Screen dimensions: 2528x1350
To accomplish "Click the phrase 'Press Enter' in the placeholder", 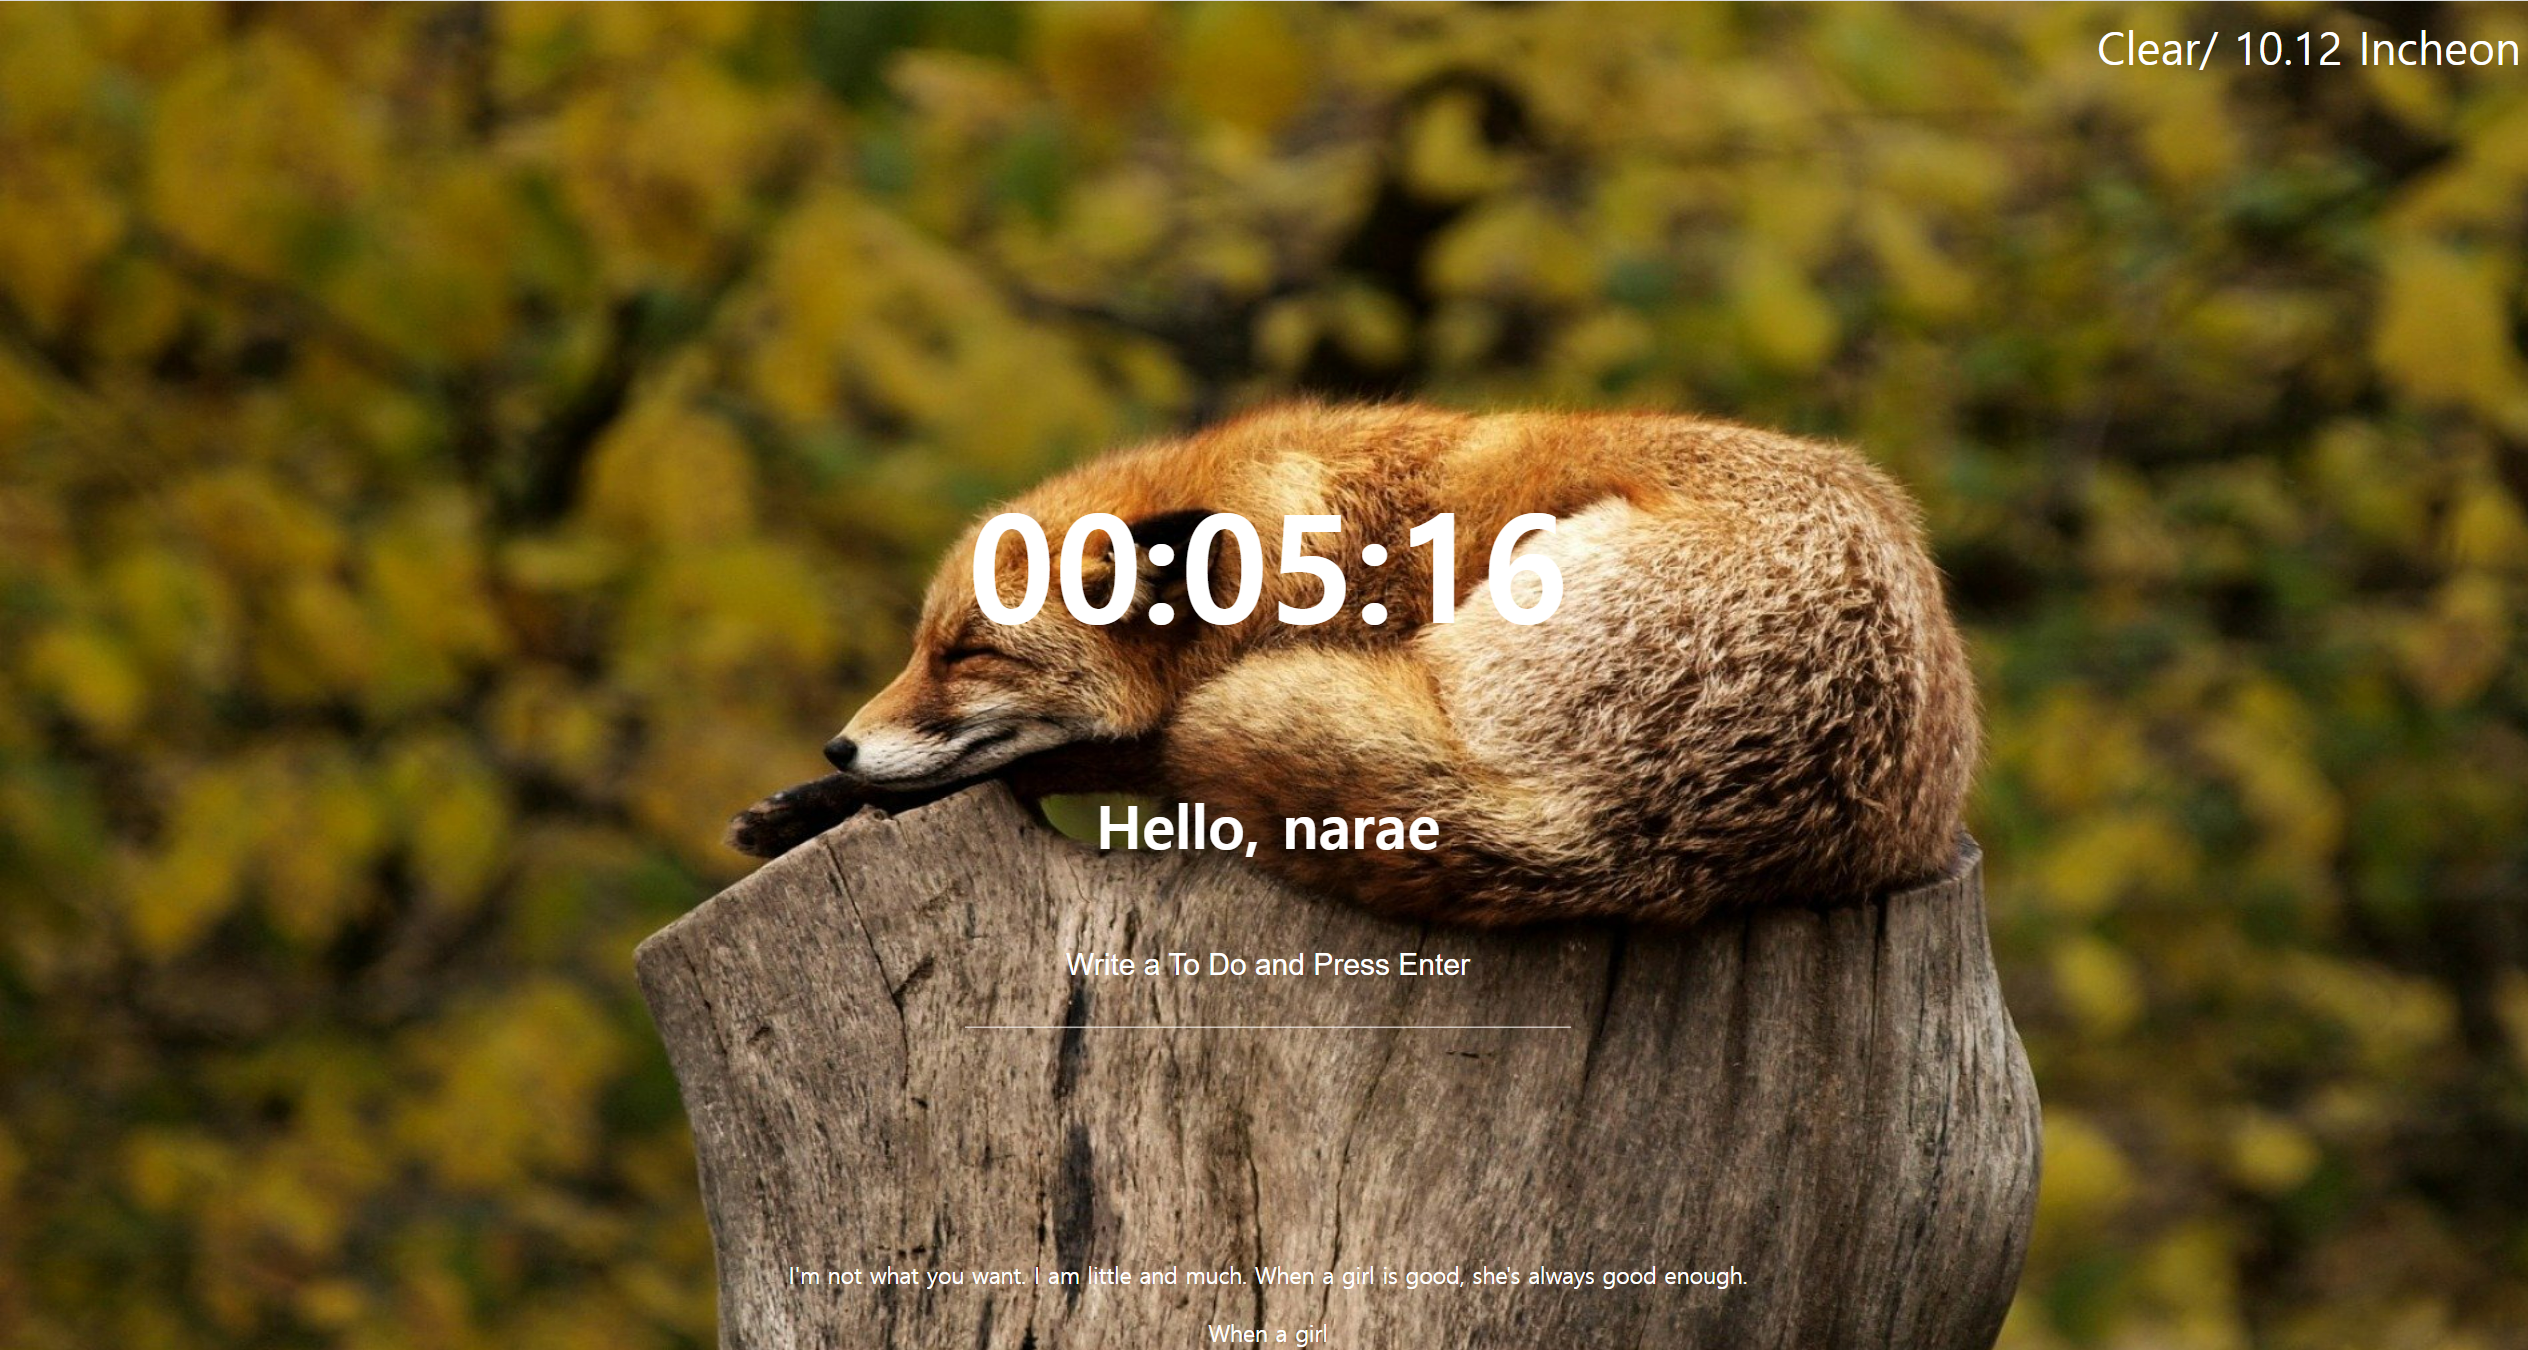I will point(1391,966).
